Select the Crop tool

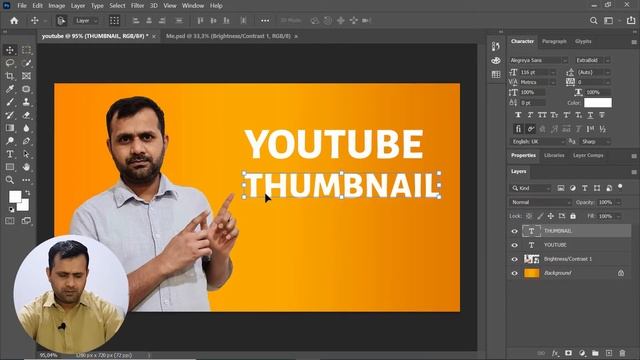pos(10,76)
